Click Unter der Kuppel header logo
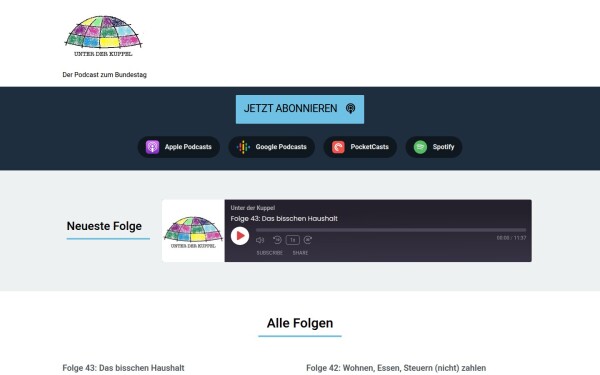Screen dimensions: 600x375 [x=103, y=36]
